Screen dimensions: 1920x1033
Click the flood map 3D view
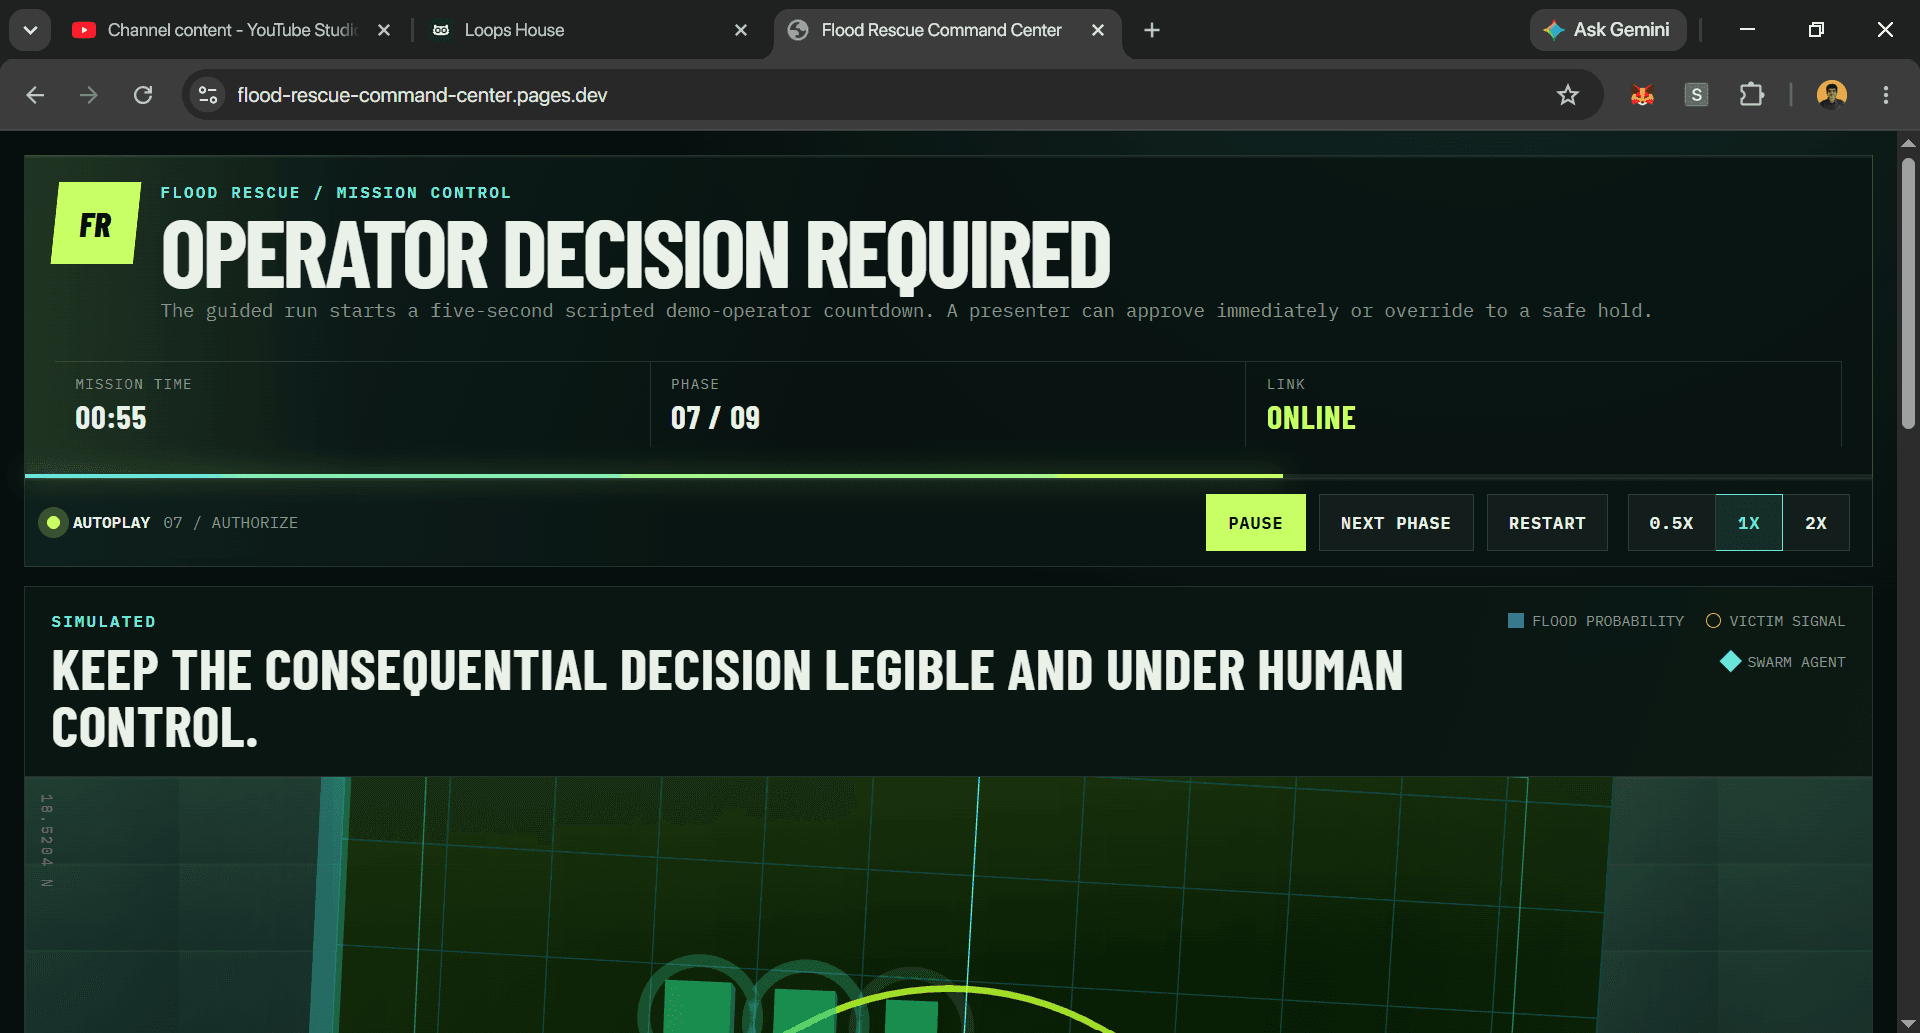948,905
